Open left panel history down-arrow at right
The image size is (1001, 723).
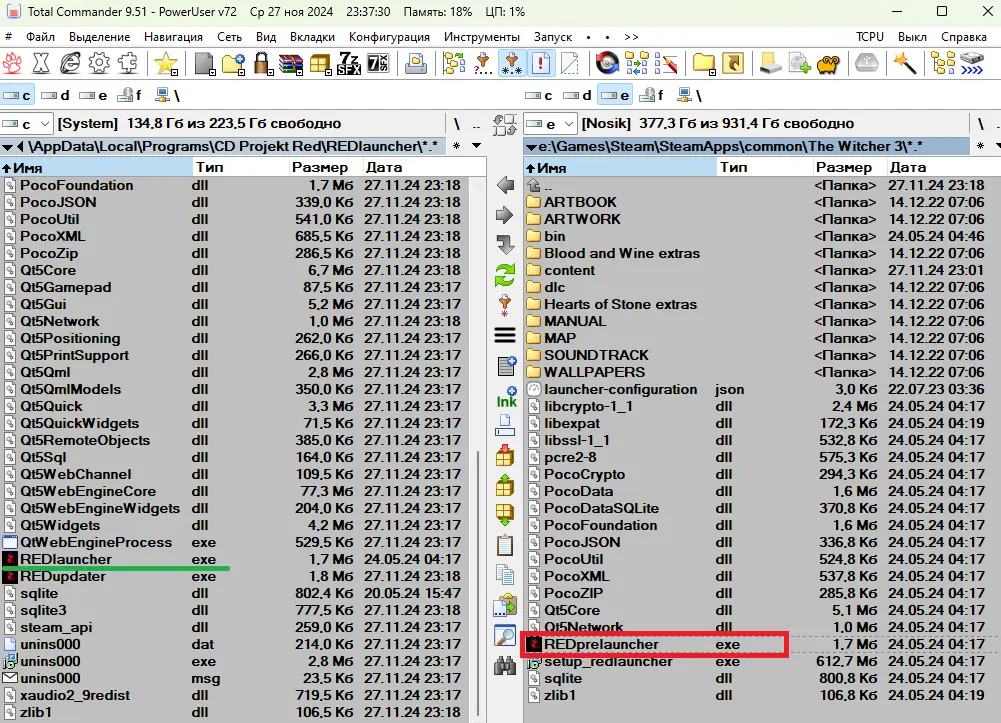pos(476,146)
